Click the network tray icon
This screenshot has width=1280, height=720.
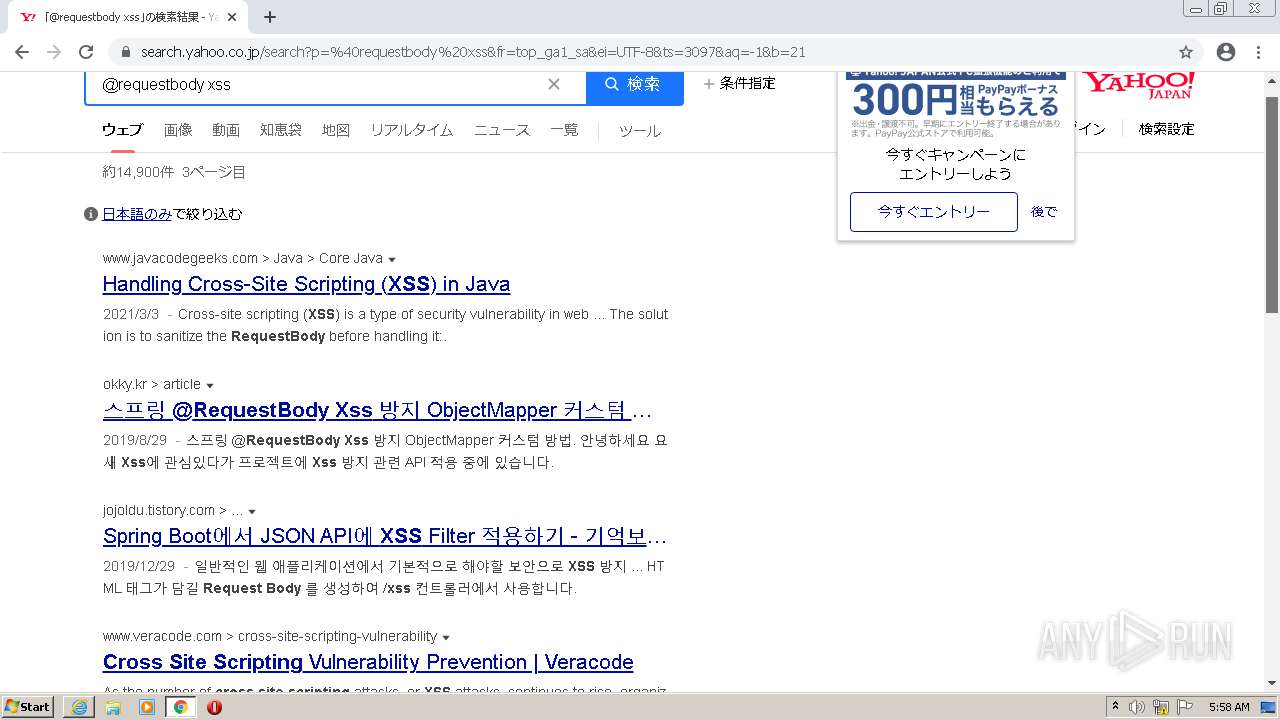coord(1161,707)
